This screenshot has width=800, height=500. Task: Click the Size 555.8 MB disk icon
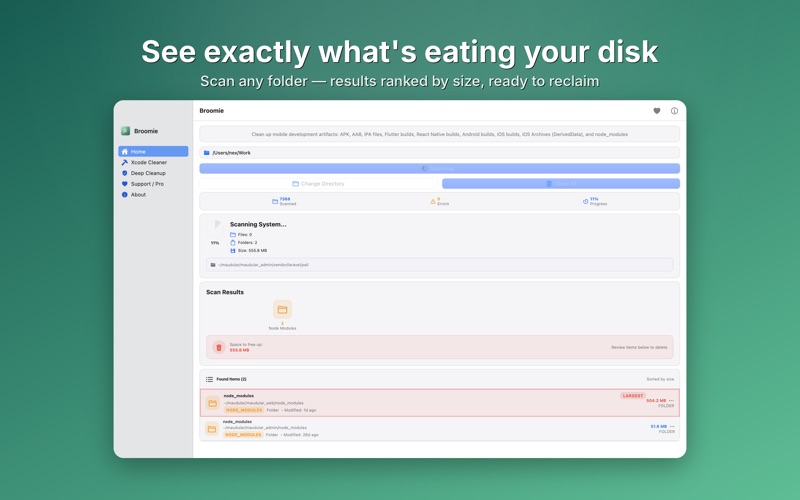(x=233, y=251)
